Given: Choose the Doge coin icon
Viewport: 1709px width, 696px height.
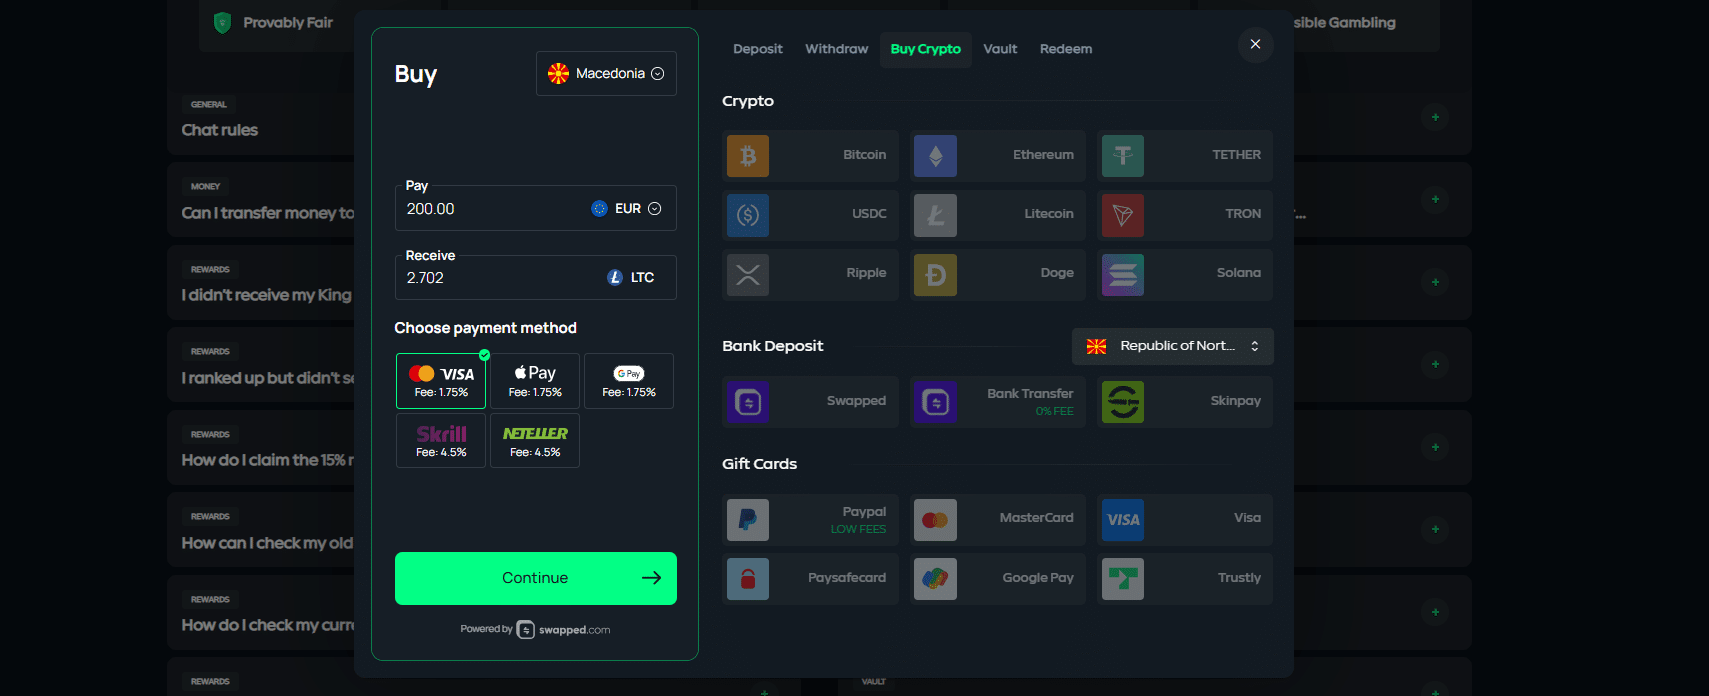Looking at the screenshot, I should pos(935,275).
